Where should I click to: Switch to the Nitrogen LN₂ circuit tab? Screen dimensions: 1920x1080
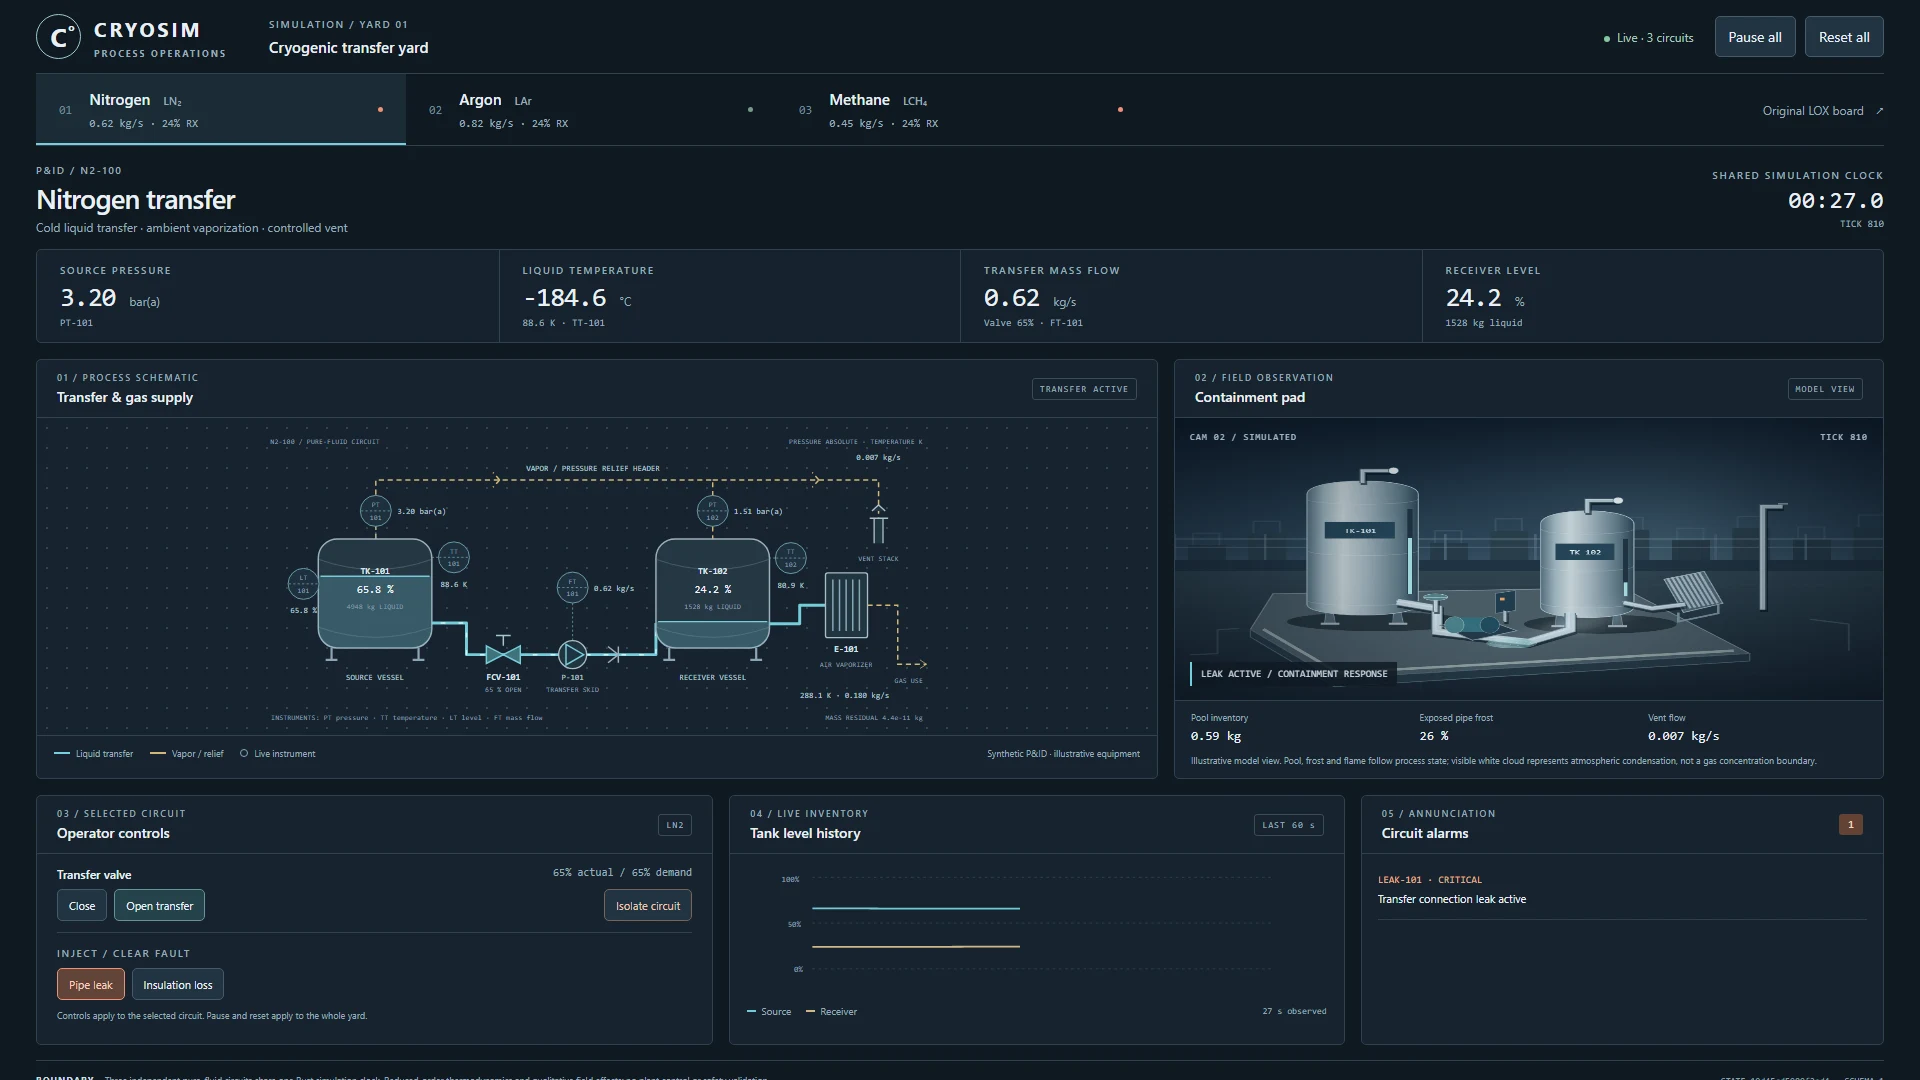point(221,110)
